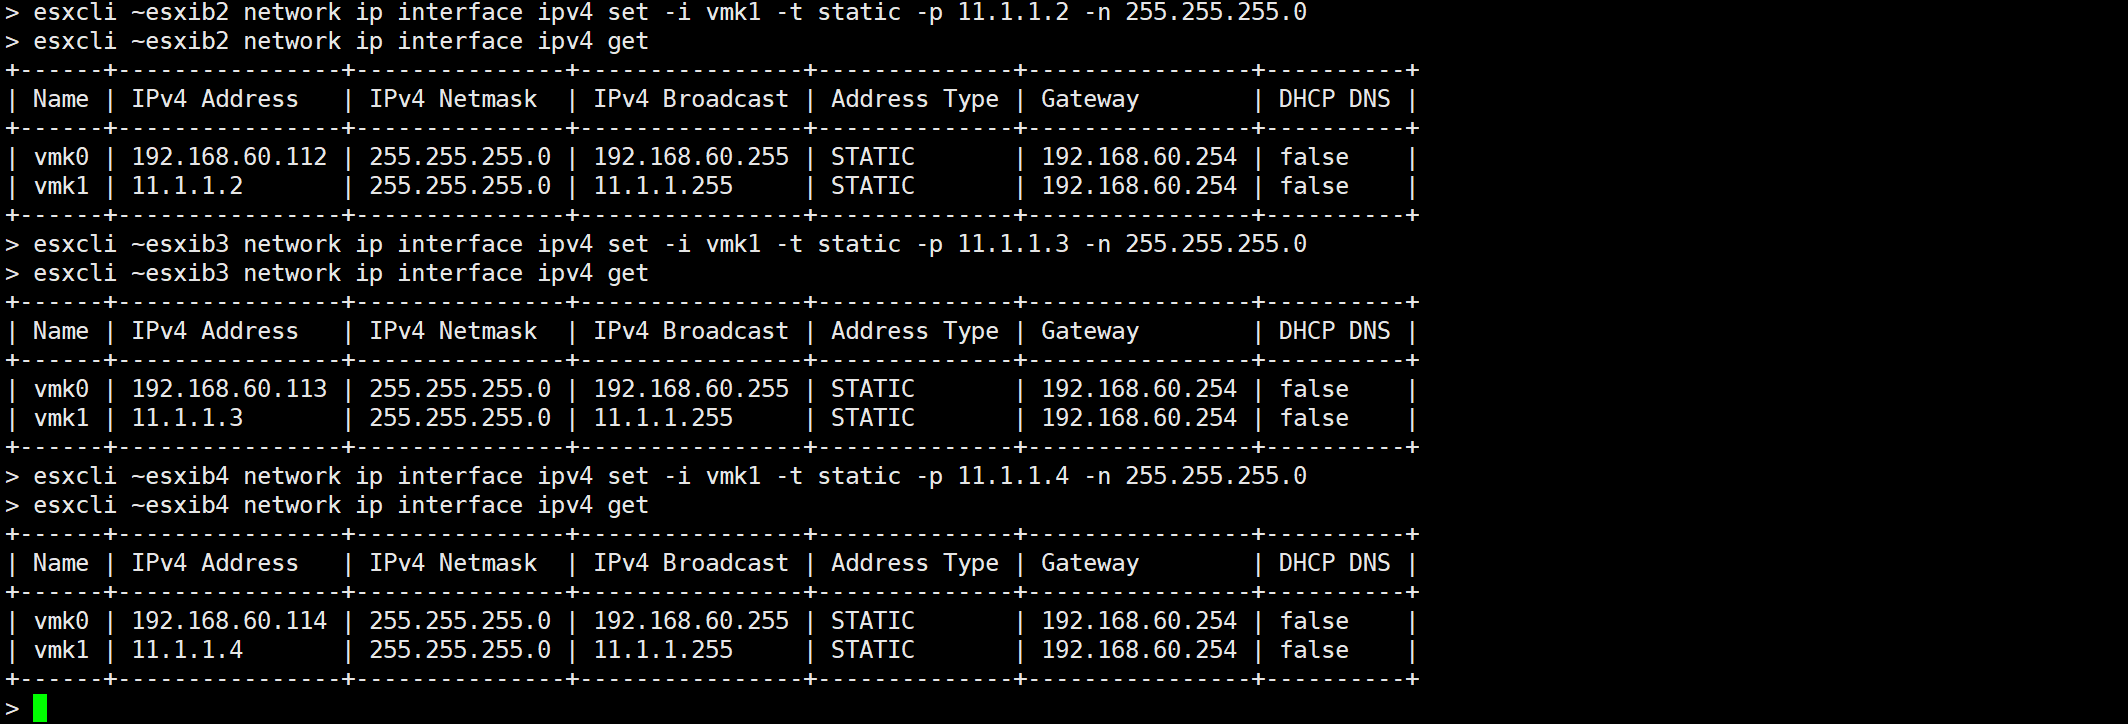This screenshot has width=2128, height=724.
Task: Click vmk1 address 11.1.1.4
Action: point(187,650)
